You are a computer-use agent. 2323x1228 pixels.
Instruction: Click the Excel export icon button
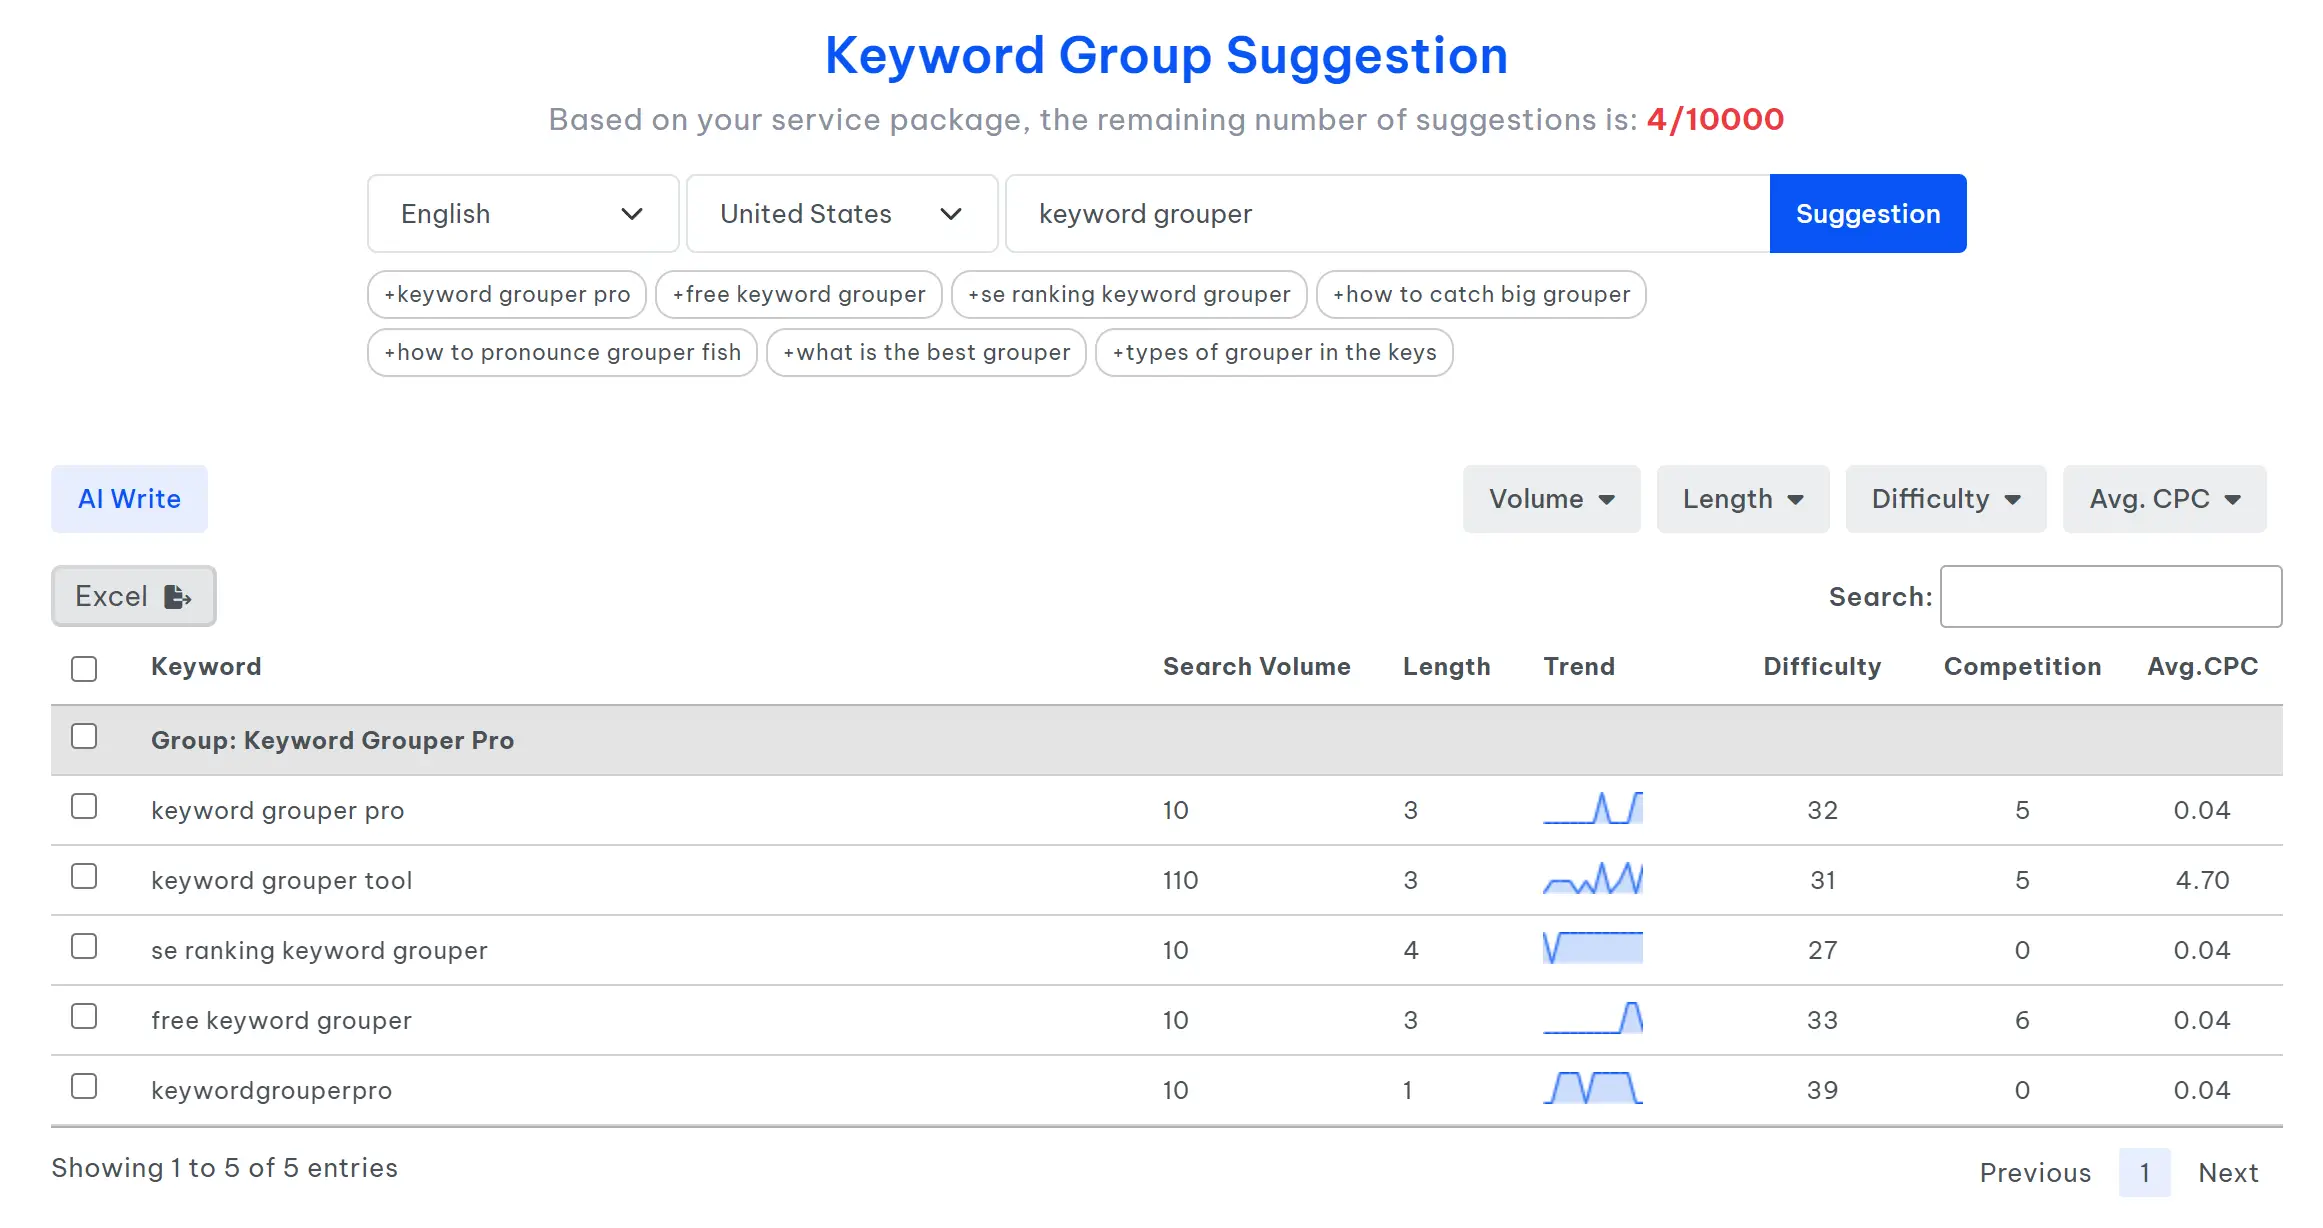tap(133, 596)
